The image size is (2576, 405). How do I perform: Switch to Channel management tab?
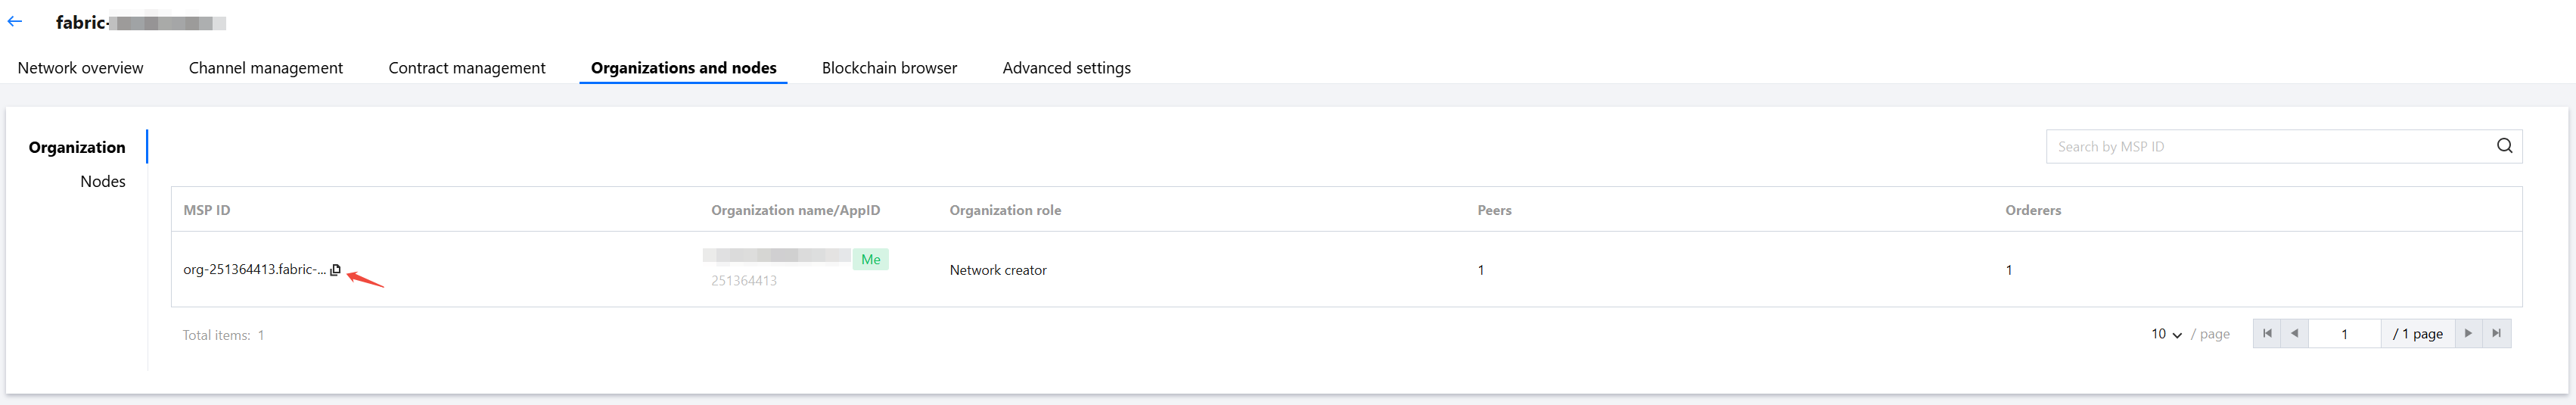(265, 68)
